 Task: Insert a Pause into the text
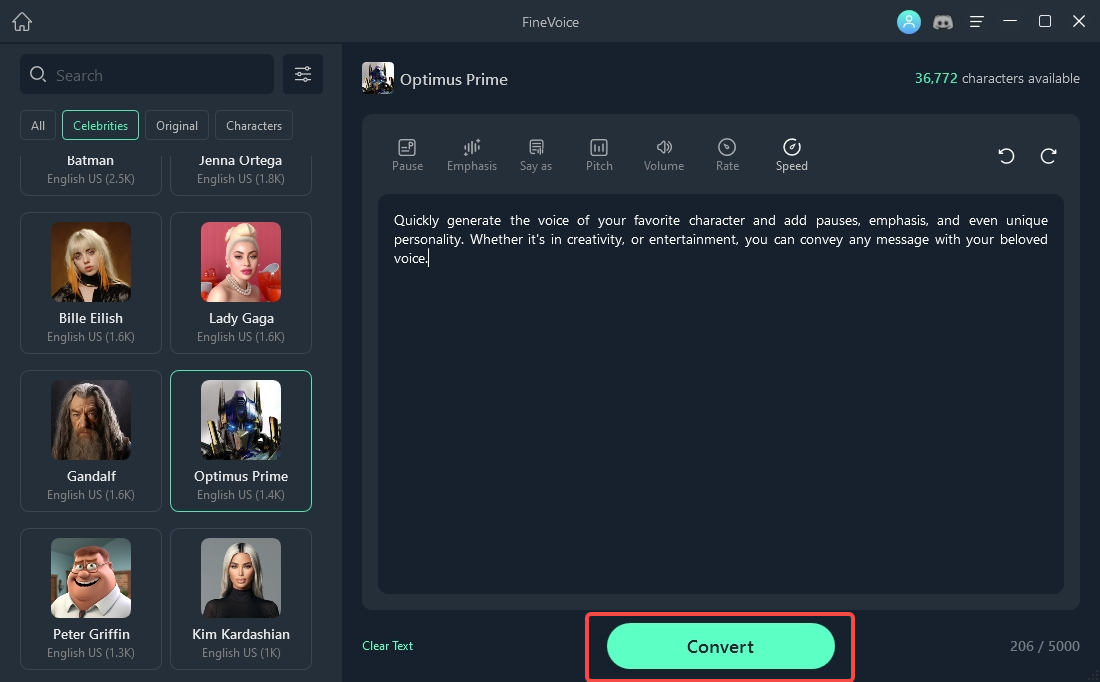click(407, 155)
